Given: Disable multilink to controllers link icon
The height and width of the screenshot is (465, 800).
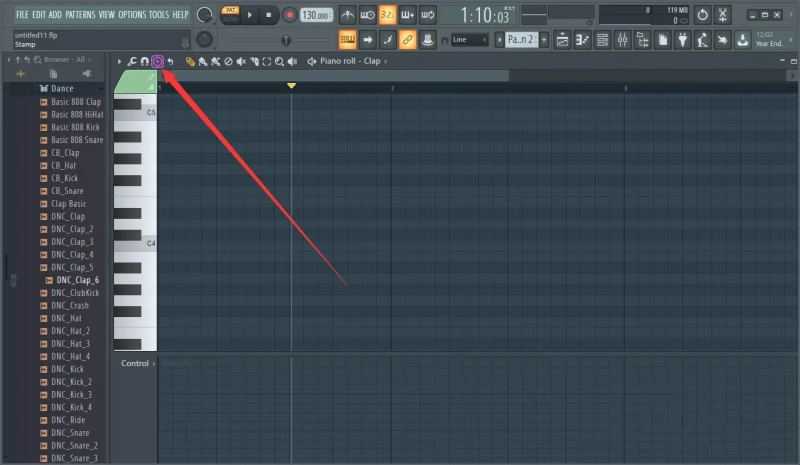Looking at the screenshot, I should 407,40.
